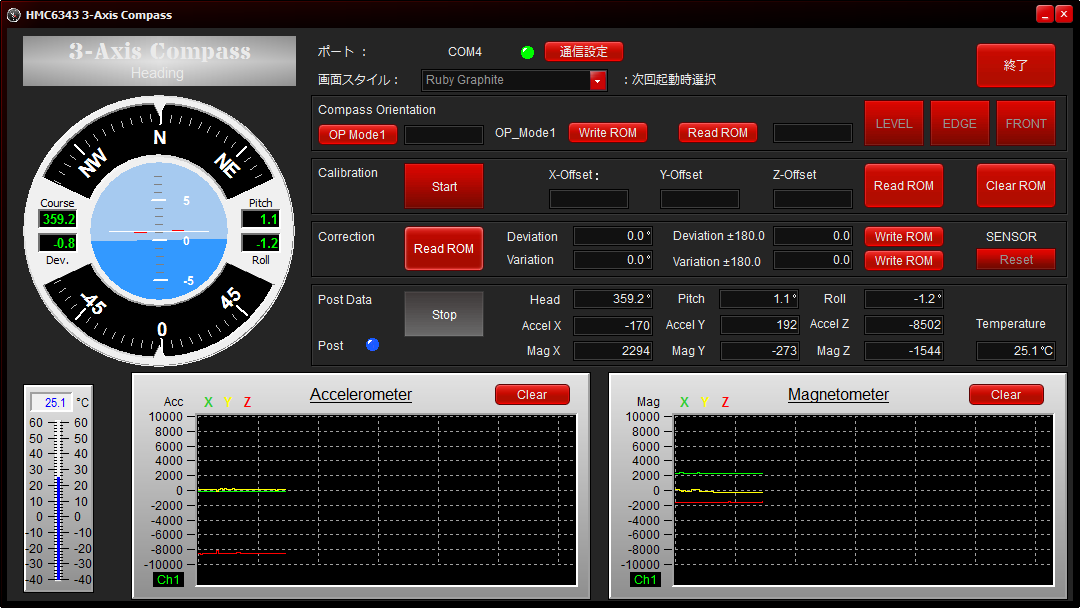Screen dimensions: 1080x608
Task: Click the 25.1 readout above the thermometer
Action: pyautogui.click(x=52, y=402)
